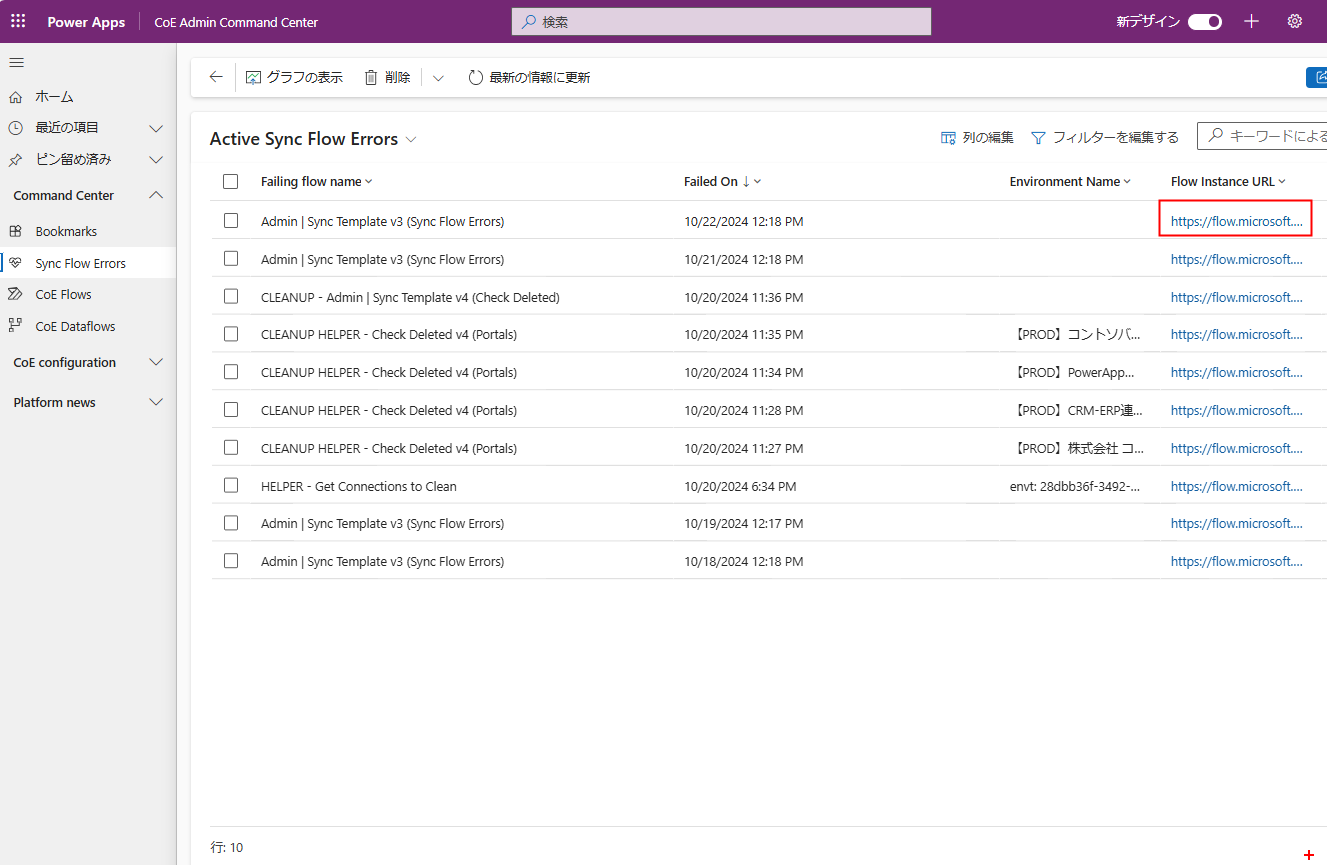
Task: Check the 10/20/2024 11:35 PM row checkbox
Action: coord(231,334)
